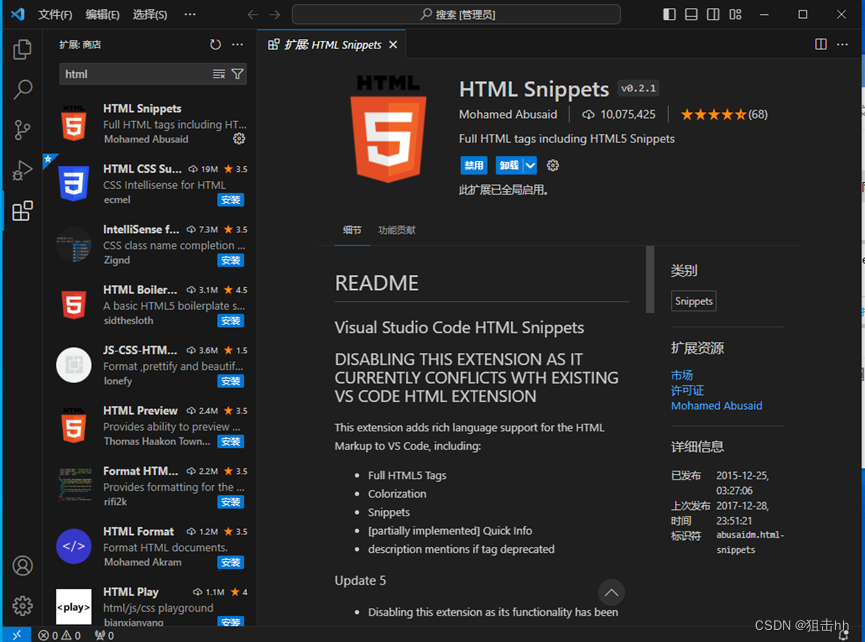Open the Accounts menu icon
Image resolution: width=865 pixels, height=642 pixels.
click(23, 566)
